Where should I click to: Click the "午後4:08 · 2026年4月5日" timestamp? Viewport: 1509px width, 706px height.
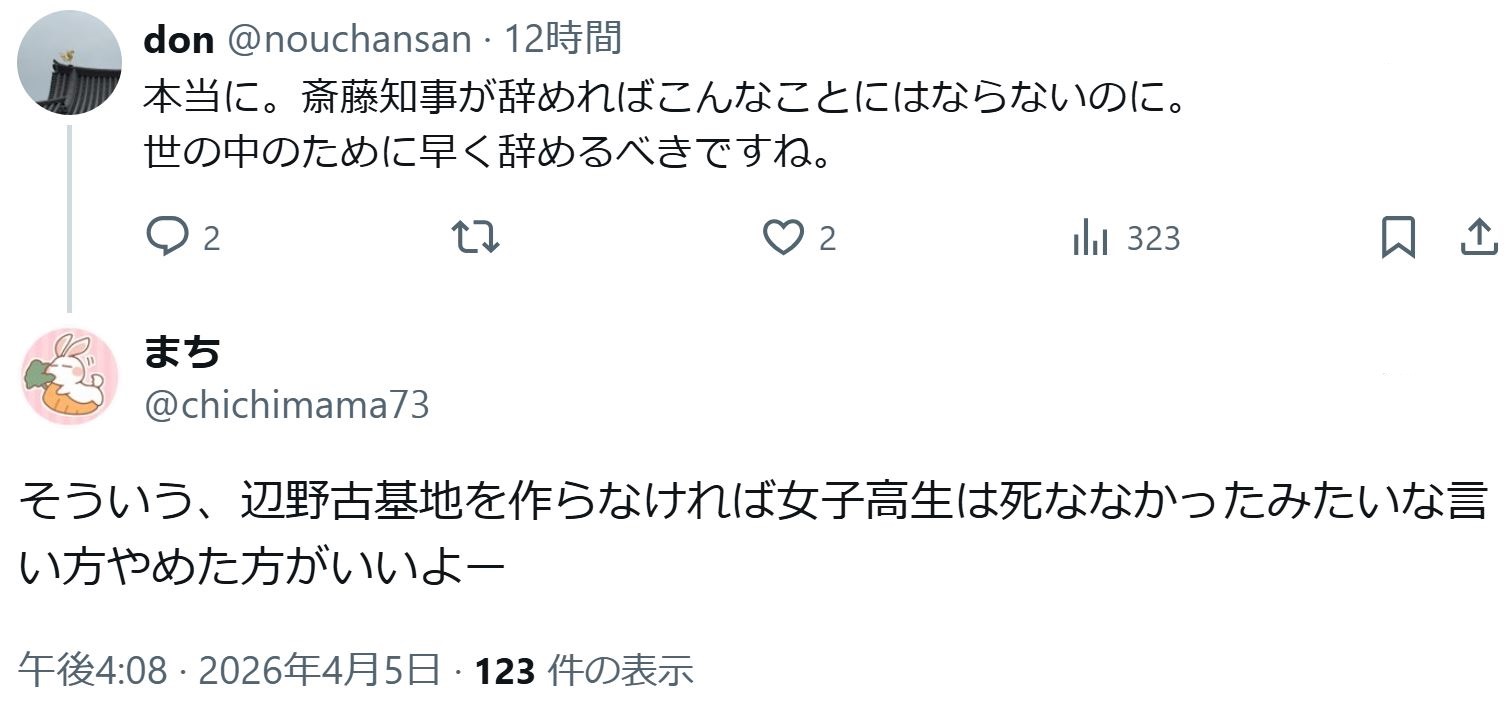point(229,670)
